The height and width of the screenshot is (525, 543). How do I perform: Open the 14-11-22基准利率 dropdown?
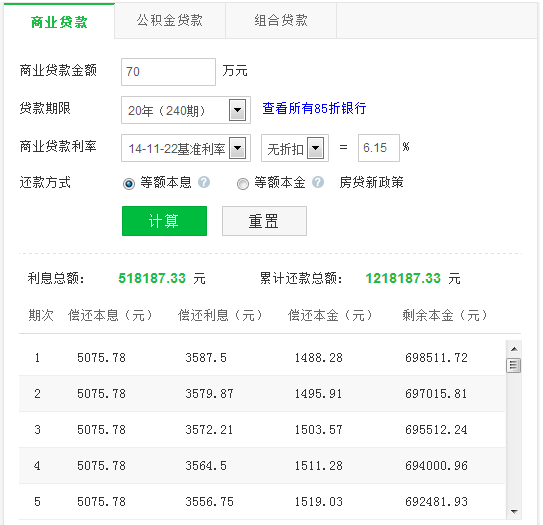(x=186, y=148)
